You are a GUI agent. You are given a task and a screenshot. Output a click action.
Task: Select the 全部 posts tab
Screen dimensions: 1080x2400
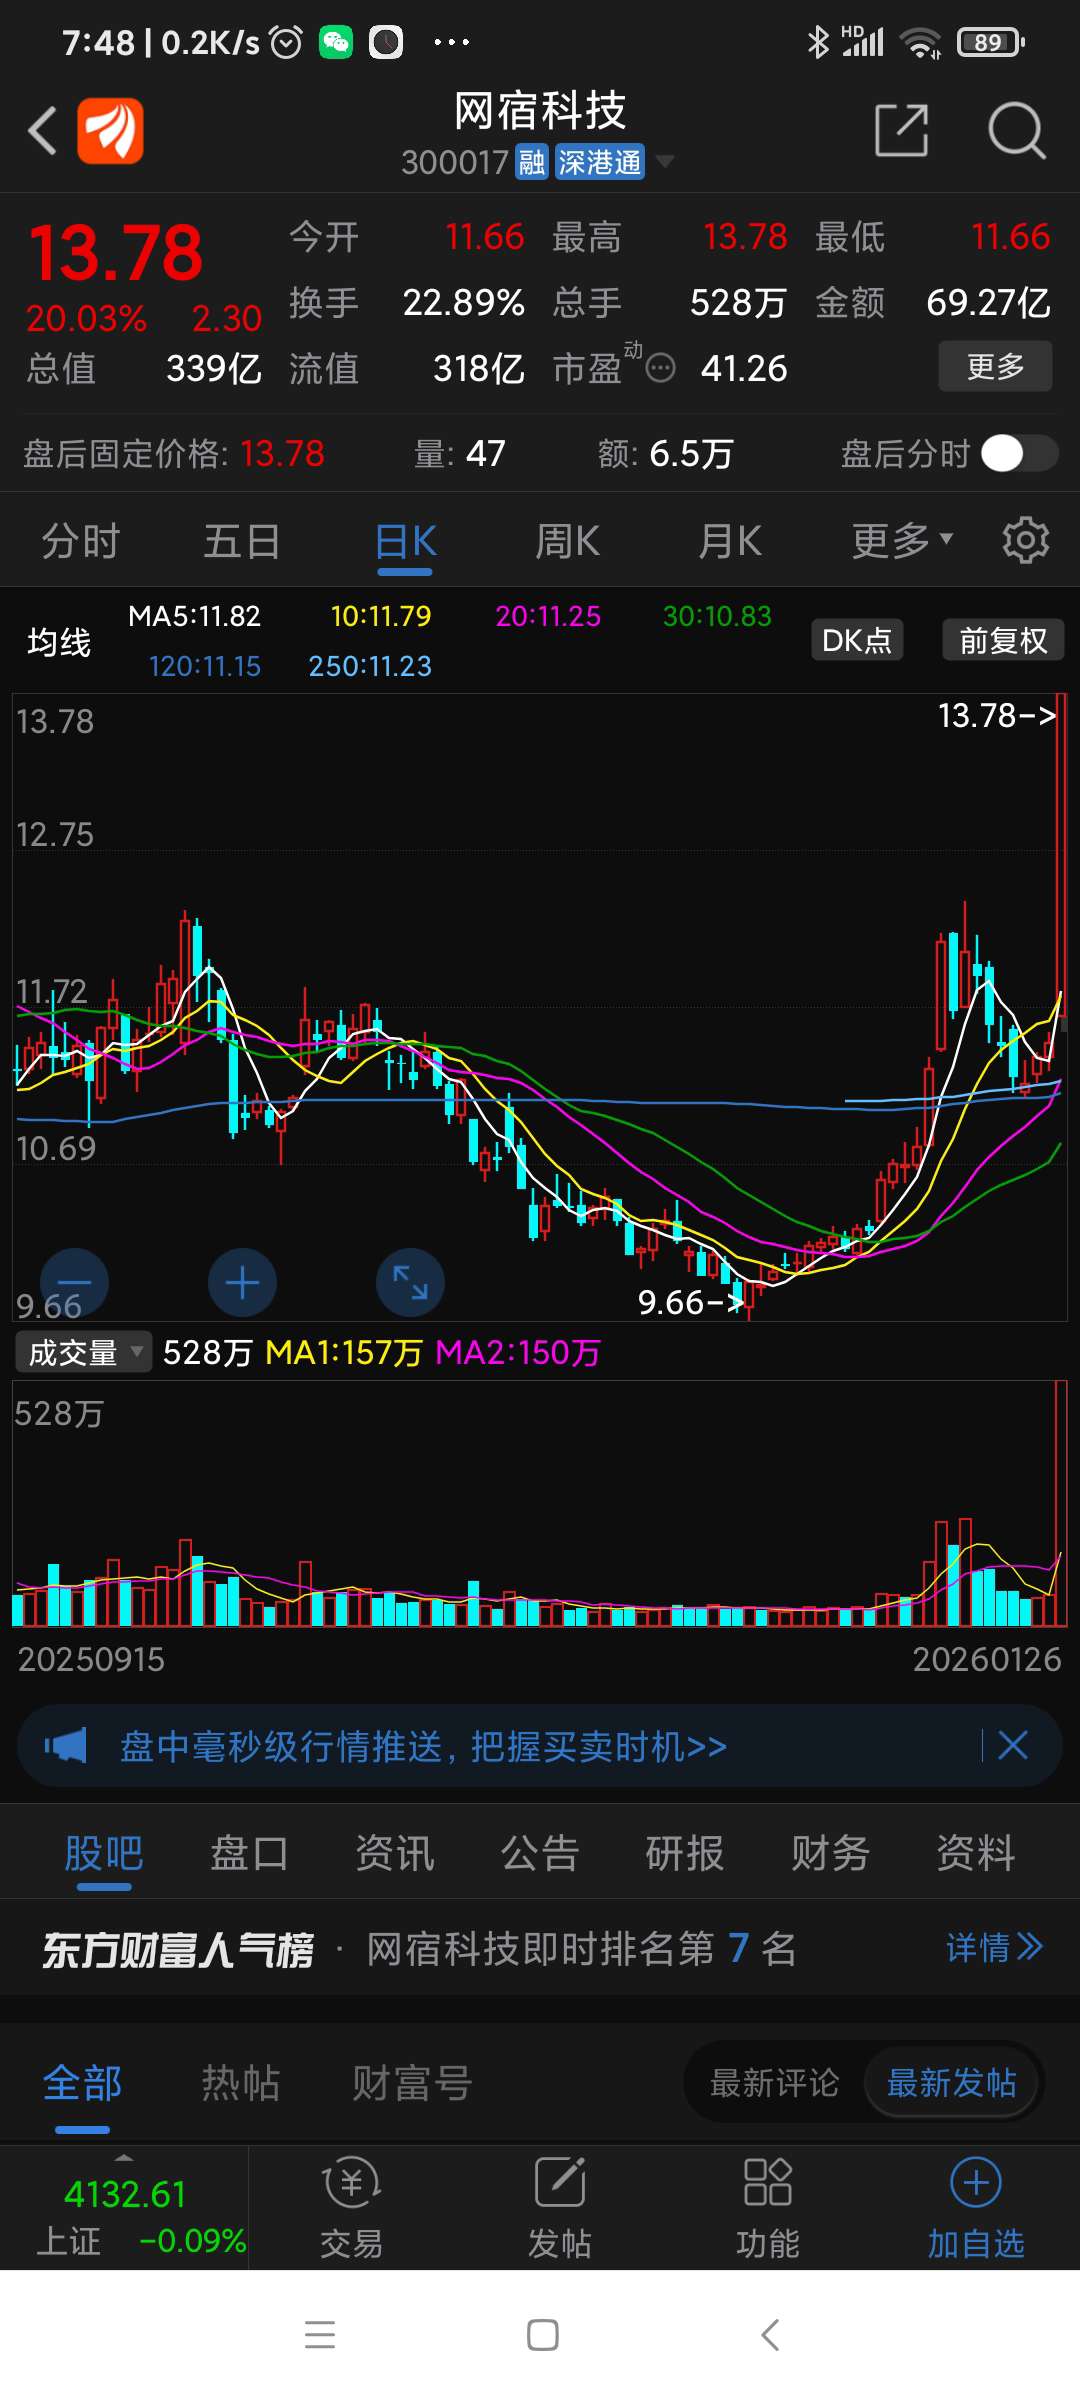(82, 2083)
